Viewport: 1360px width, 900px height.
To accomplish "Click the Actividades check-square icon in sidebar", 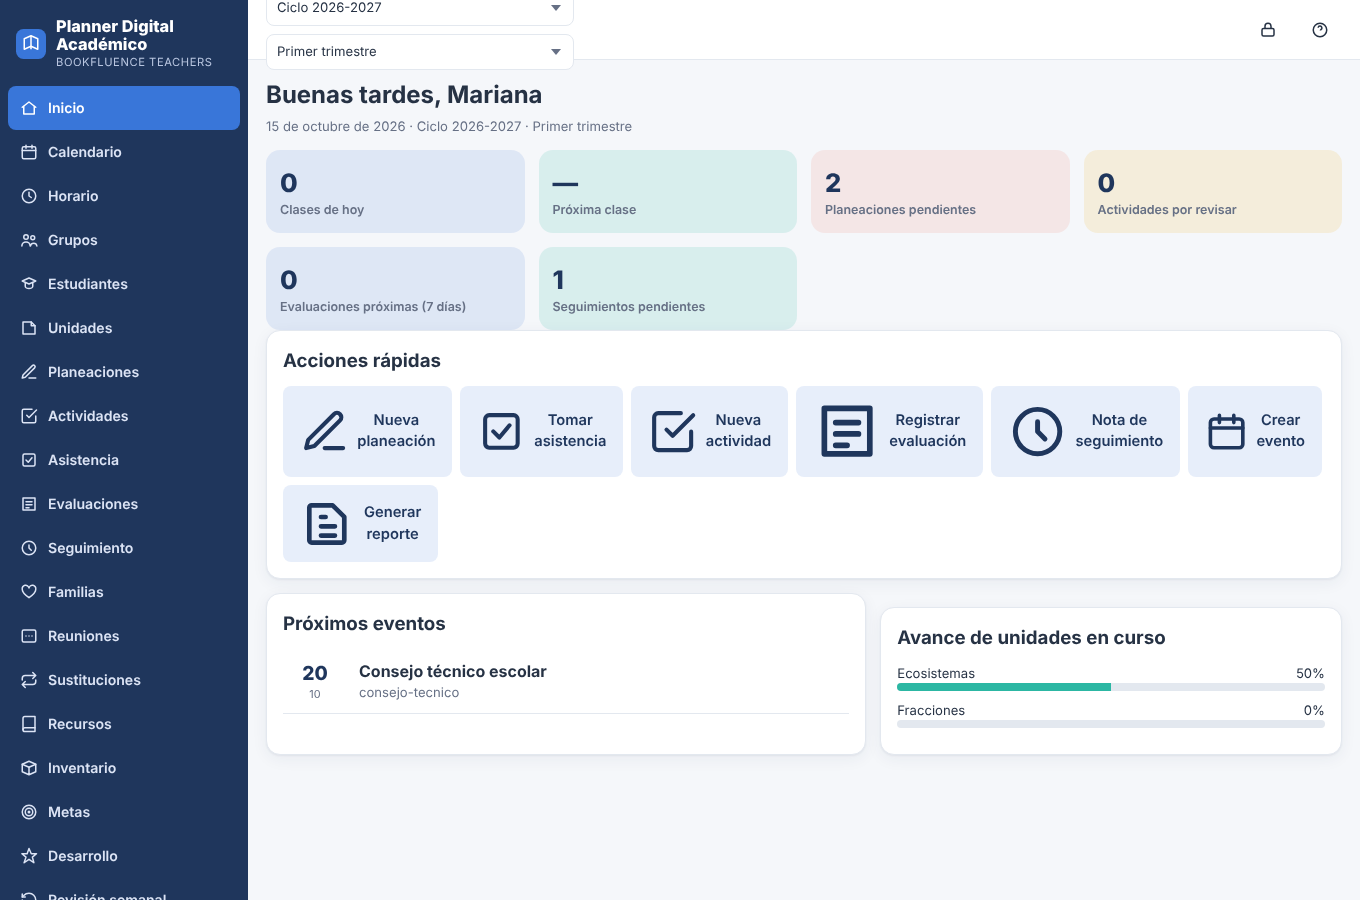I will click(x=29, y=416).
